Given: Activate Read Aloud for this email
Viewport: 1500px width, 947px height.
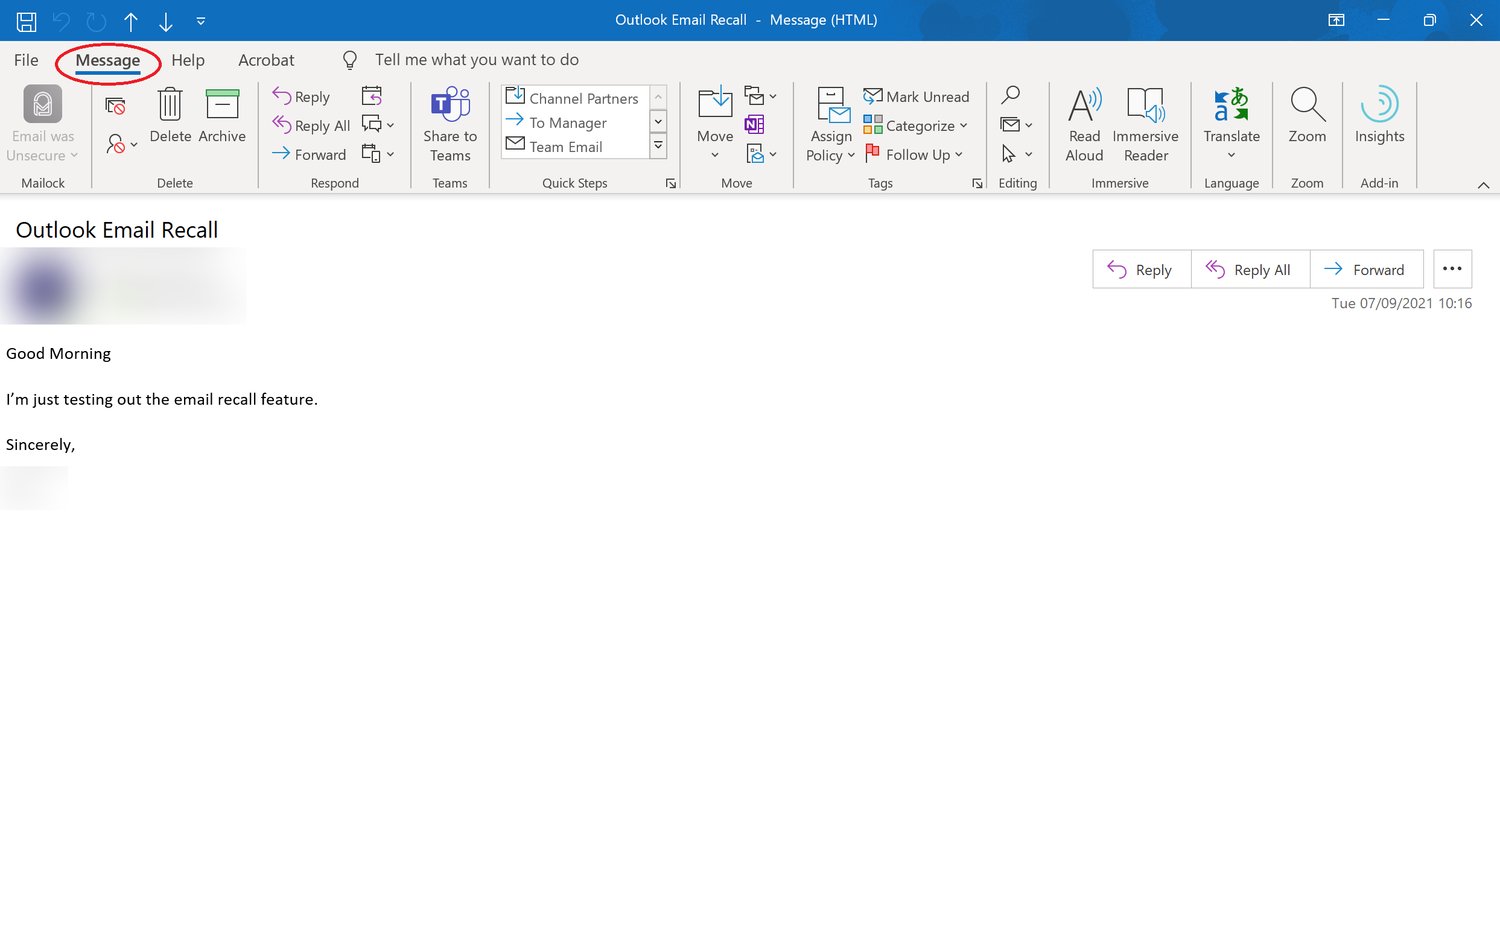Looking at the screenshot, I should pos(1083,120).
